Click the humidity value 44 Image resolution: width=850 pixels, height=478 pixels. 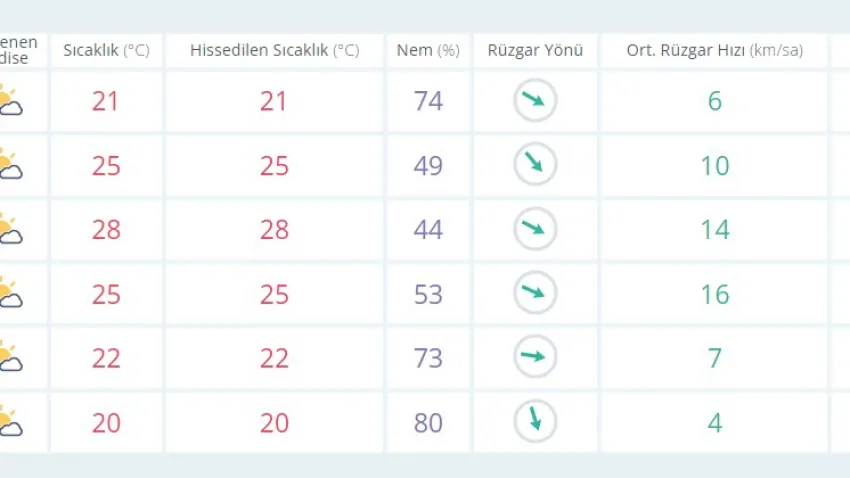click(428, 230)
